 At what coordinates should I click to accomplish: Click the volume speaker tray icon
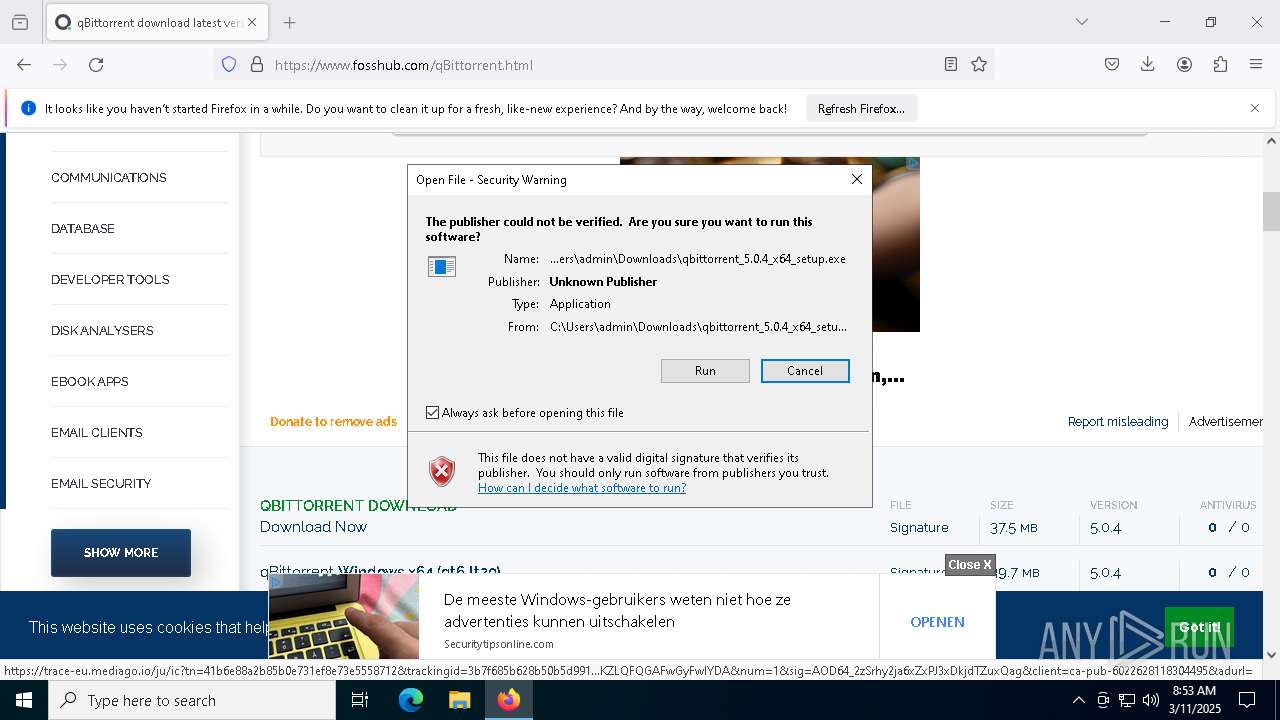click(1151, 700)
